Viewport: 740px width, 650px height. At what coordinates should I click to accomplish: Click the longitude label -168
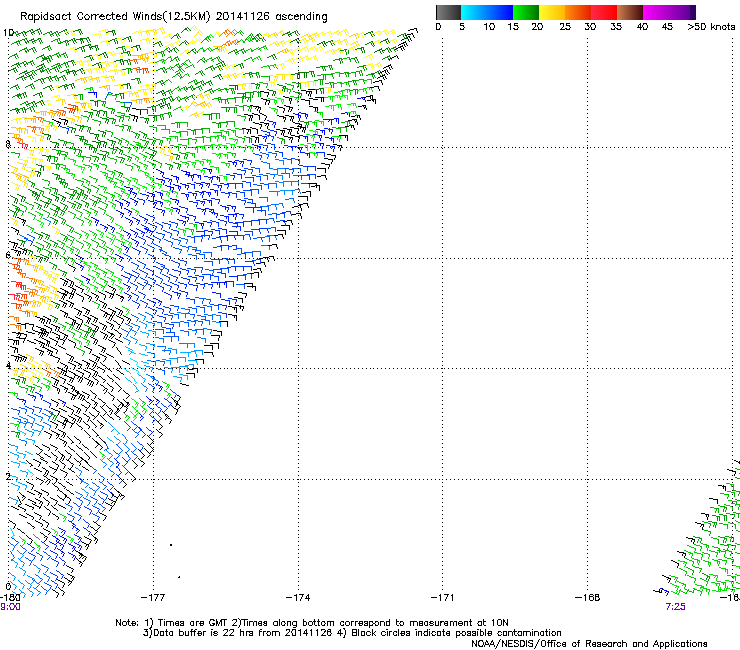pos(587,598)
